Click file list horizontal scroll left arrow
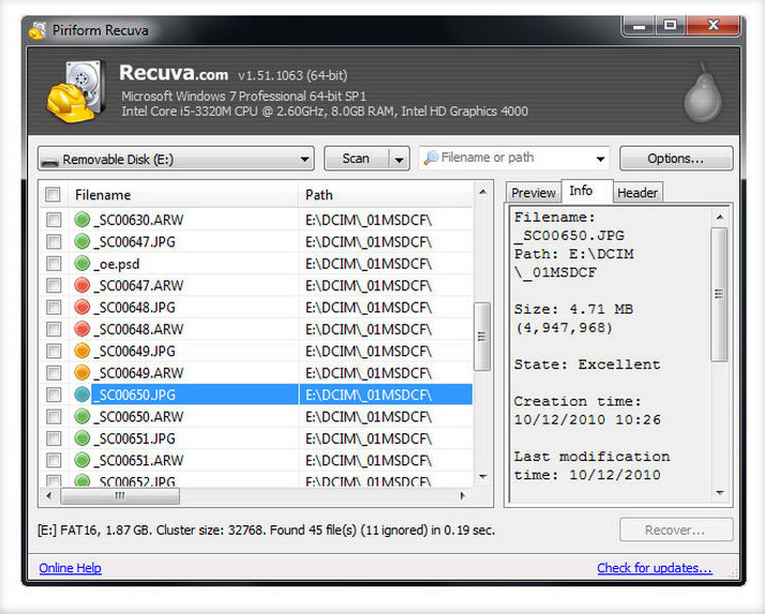The height and width of the screenshot is (616, 765). point(49,496)
